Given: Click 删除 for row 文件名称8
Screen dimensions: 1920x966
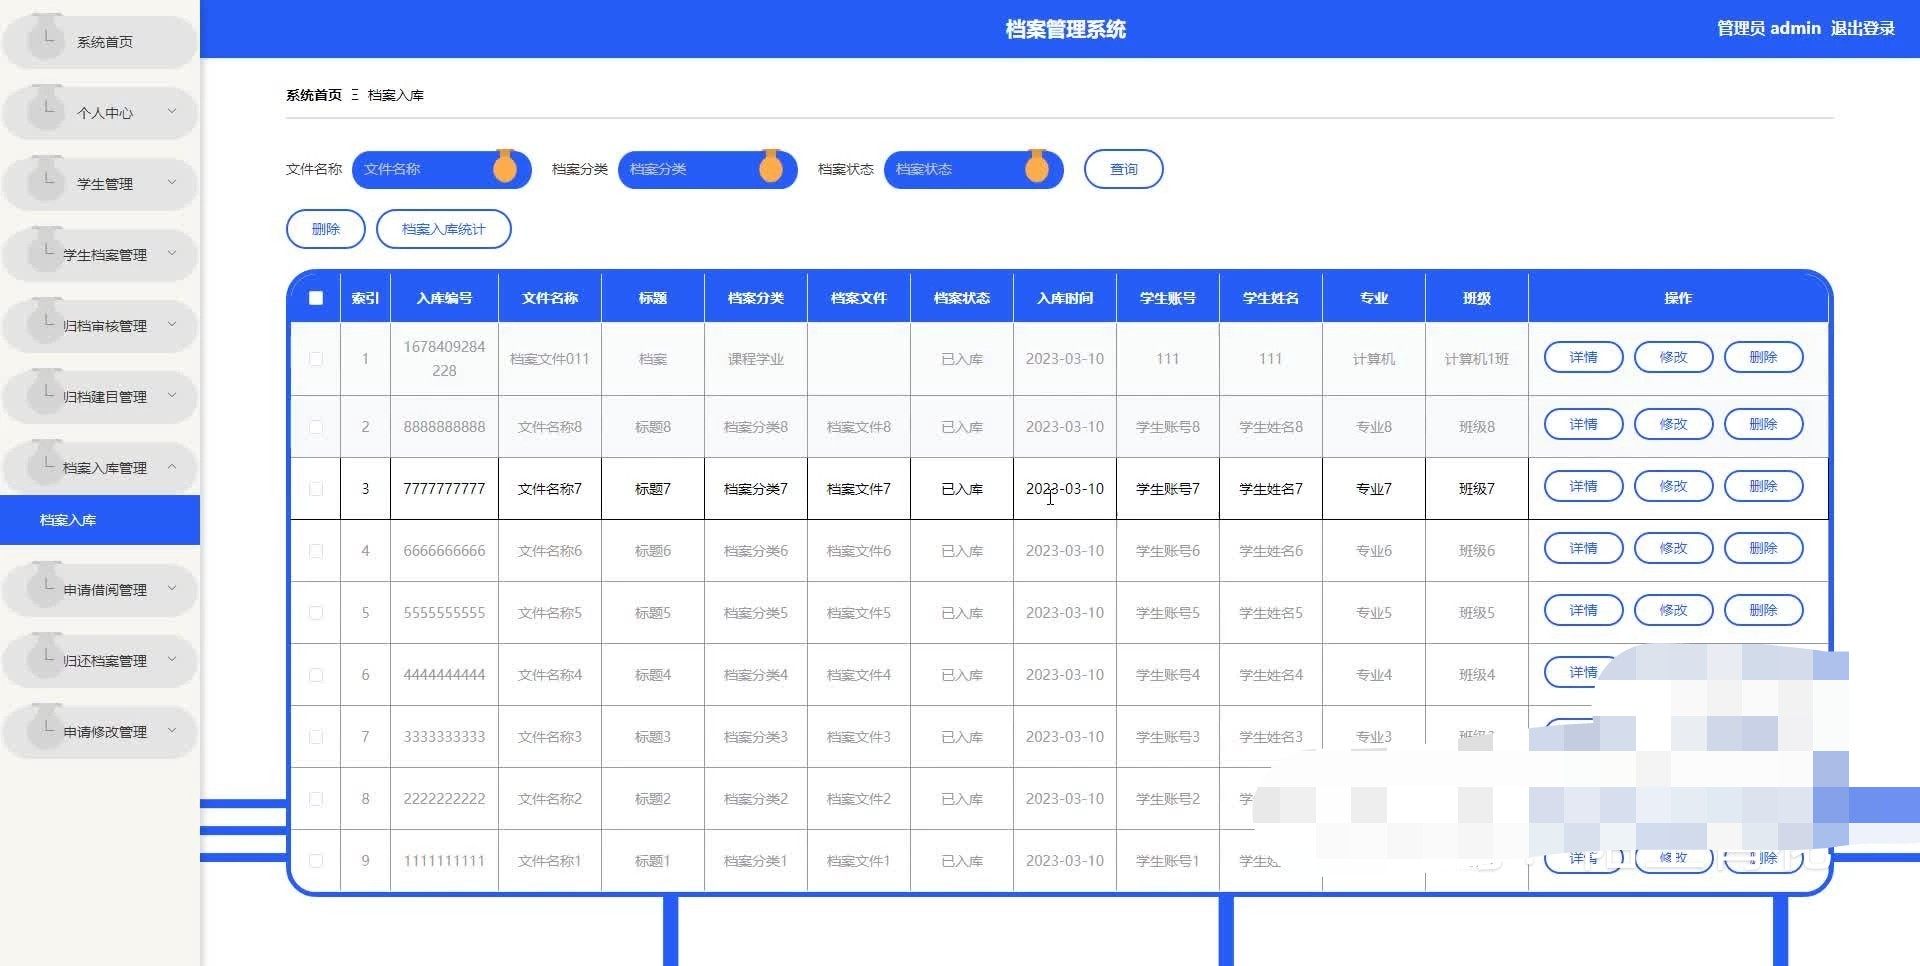Looking at the screenshot, I should click(x=1764, y=424).
